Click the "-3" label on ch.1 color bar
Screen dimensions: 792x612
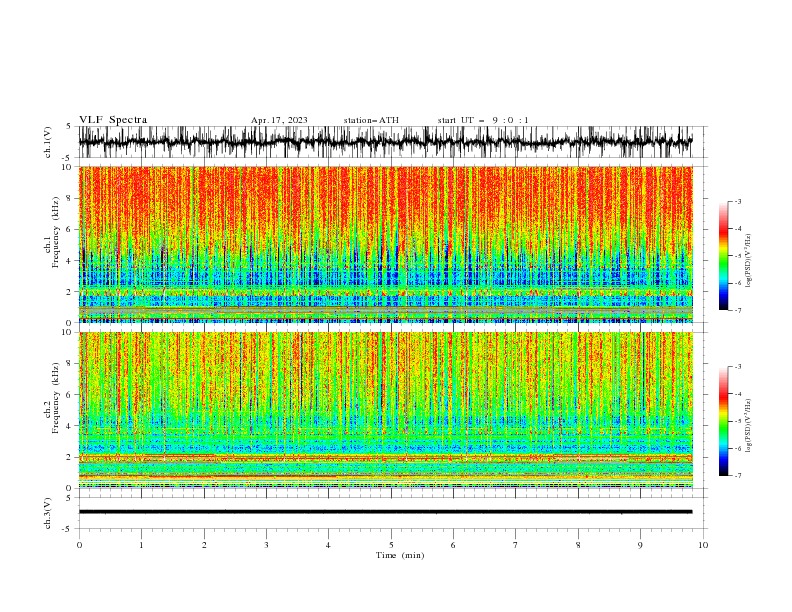click(738, 201)
